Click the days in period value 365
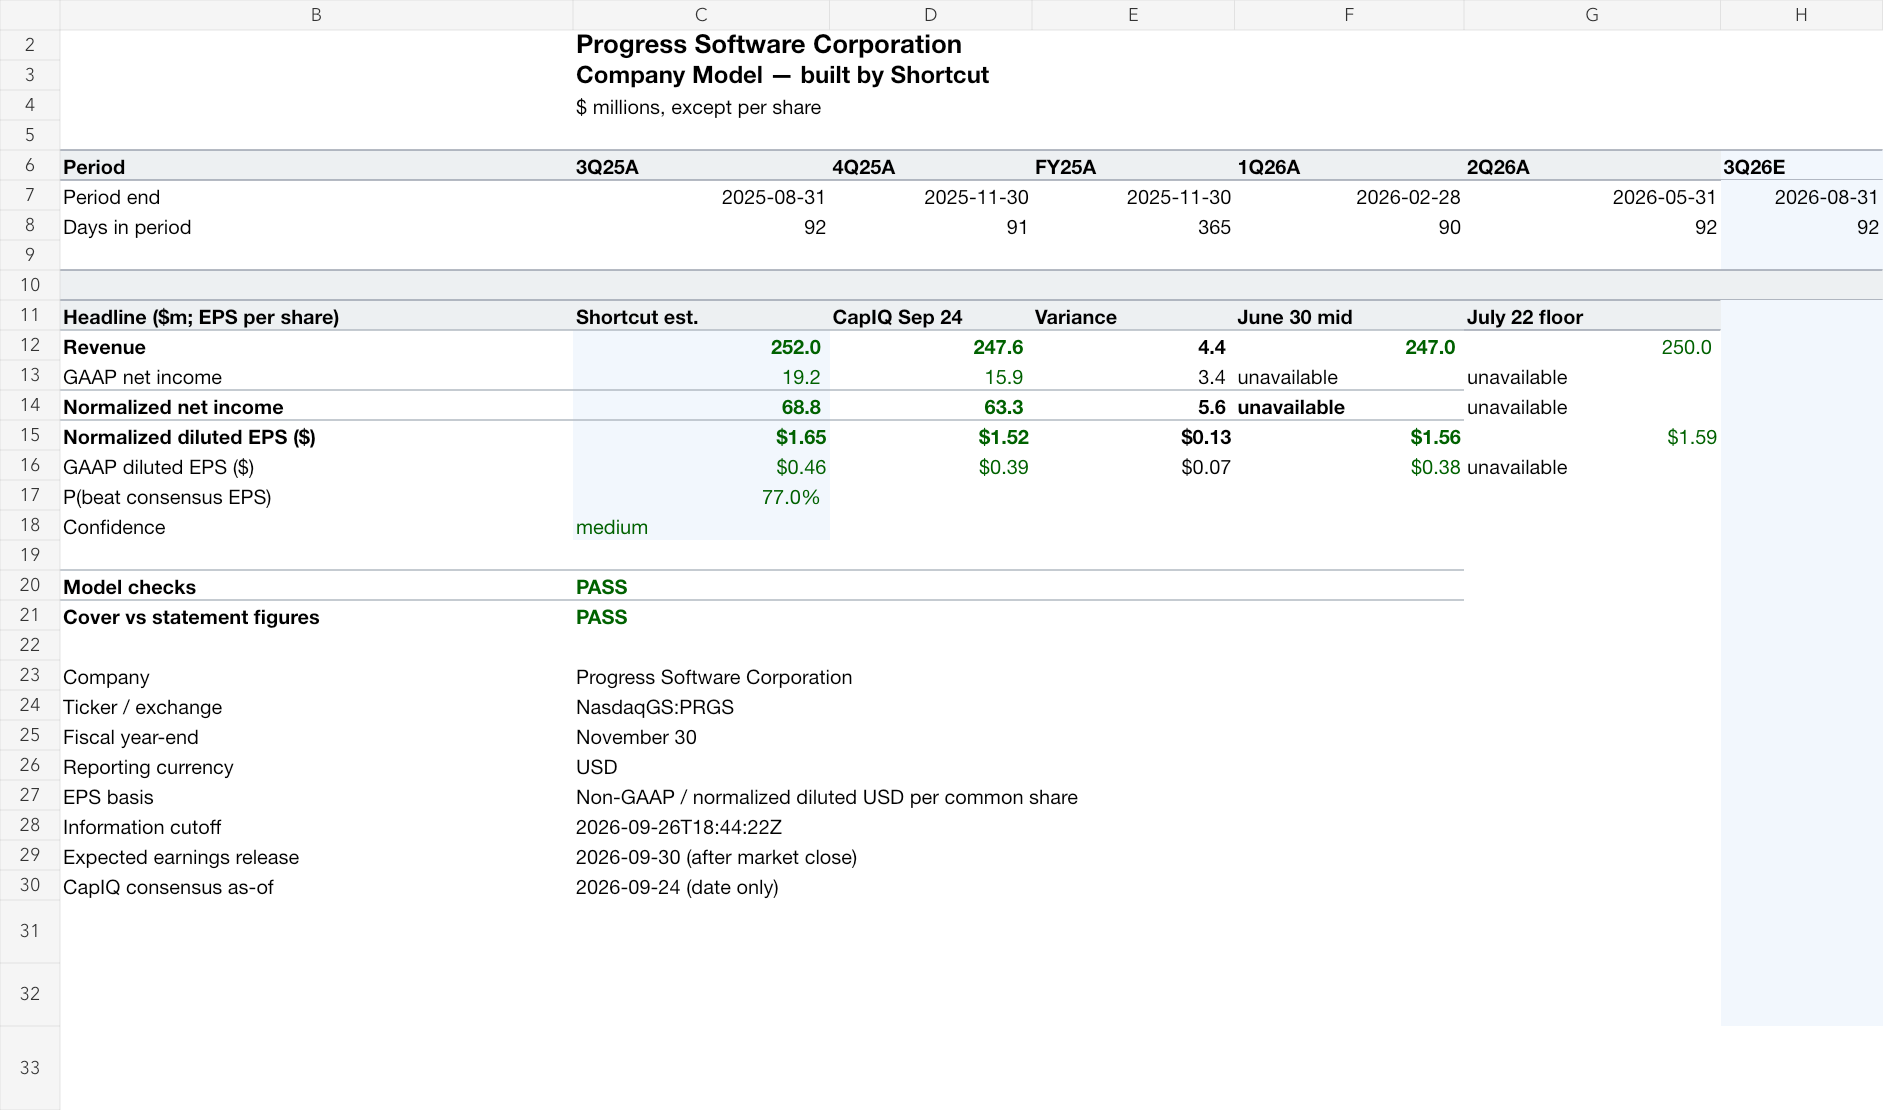The height and width of the screenshot is (1110, 1883). tap(1214, 227)
